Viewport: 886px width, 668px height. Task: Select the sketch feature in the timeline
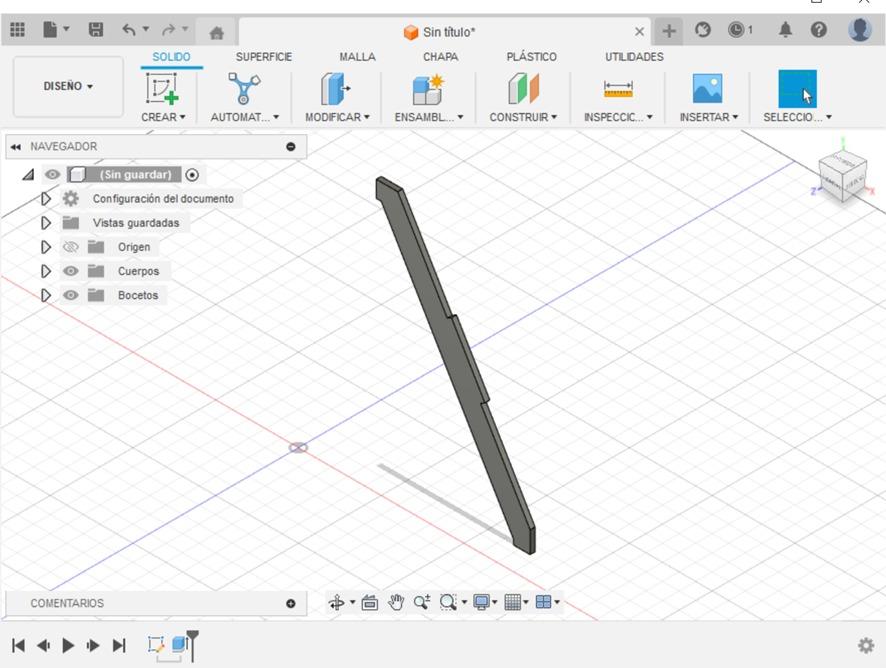(156, 644)
